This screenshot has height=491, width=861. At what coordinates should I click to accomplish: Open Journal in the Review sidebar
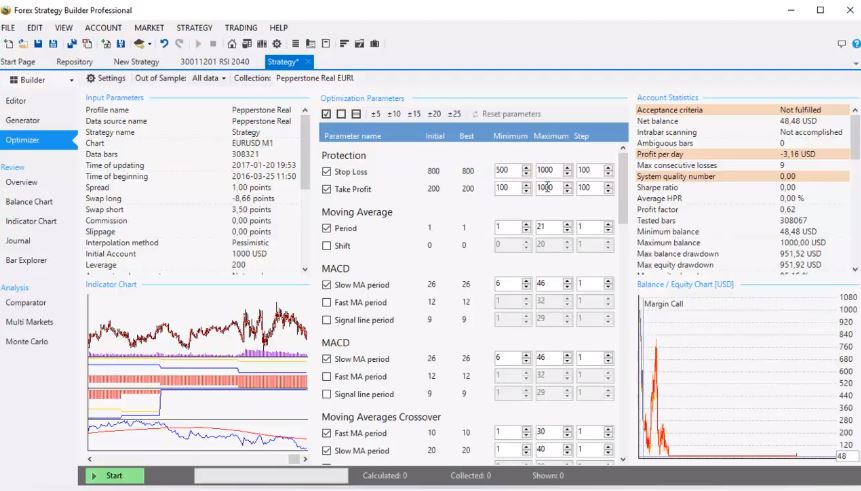[x=18, y=241]
